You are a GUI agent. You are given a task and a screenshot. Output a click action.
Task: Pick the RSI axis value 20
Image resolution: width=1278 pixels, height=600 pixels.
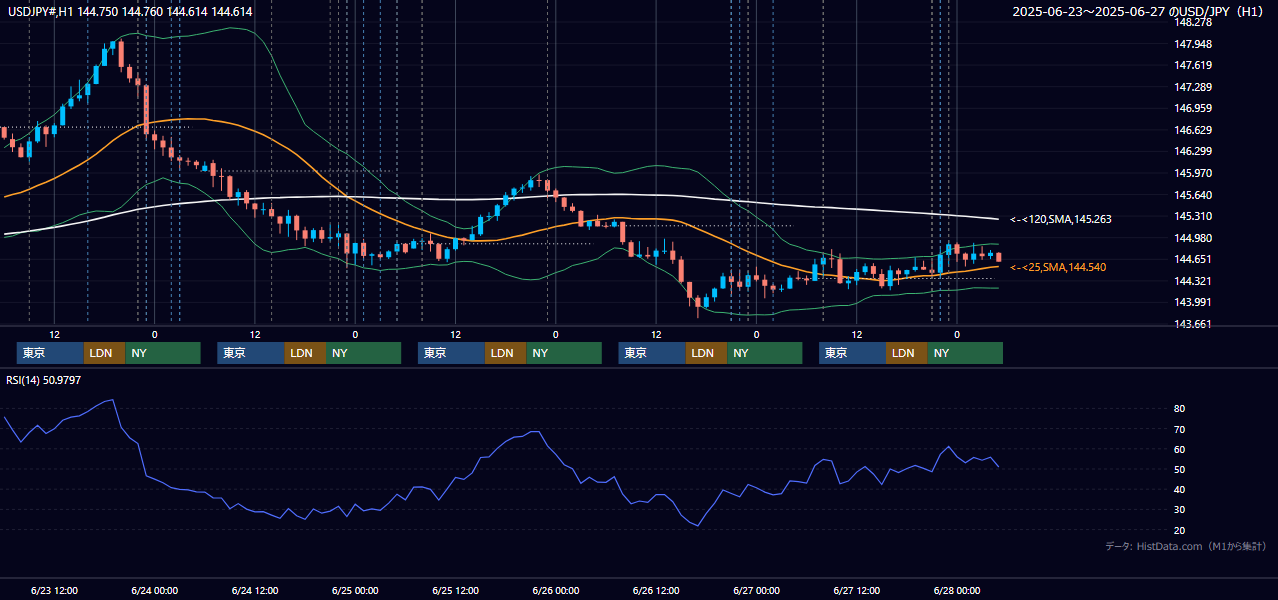[1180, 530]
